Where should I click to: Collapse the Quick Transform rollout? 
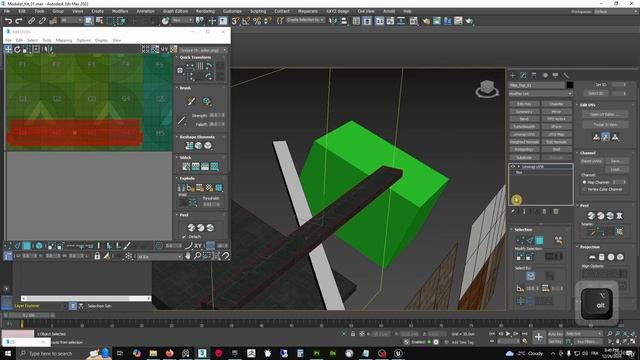pos(178,58)
